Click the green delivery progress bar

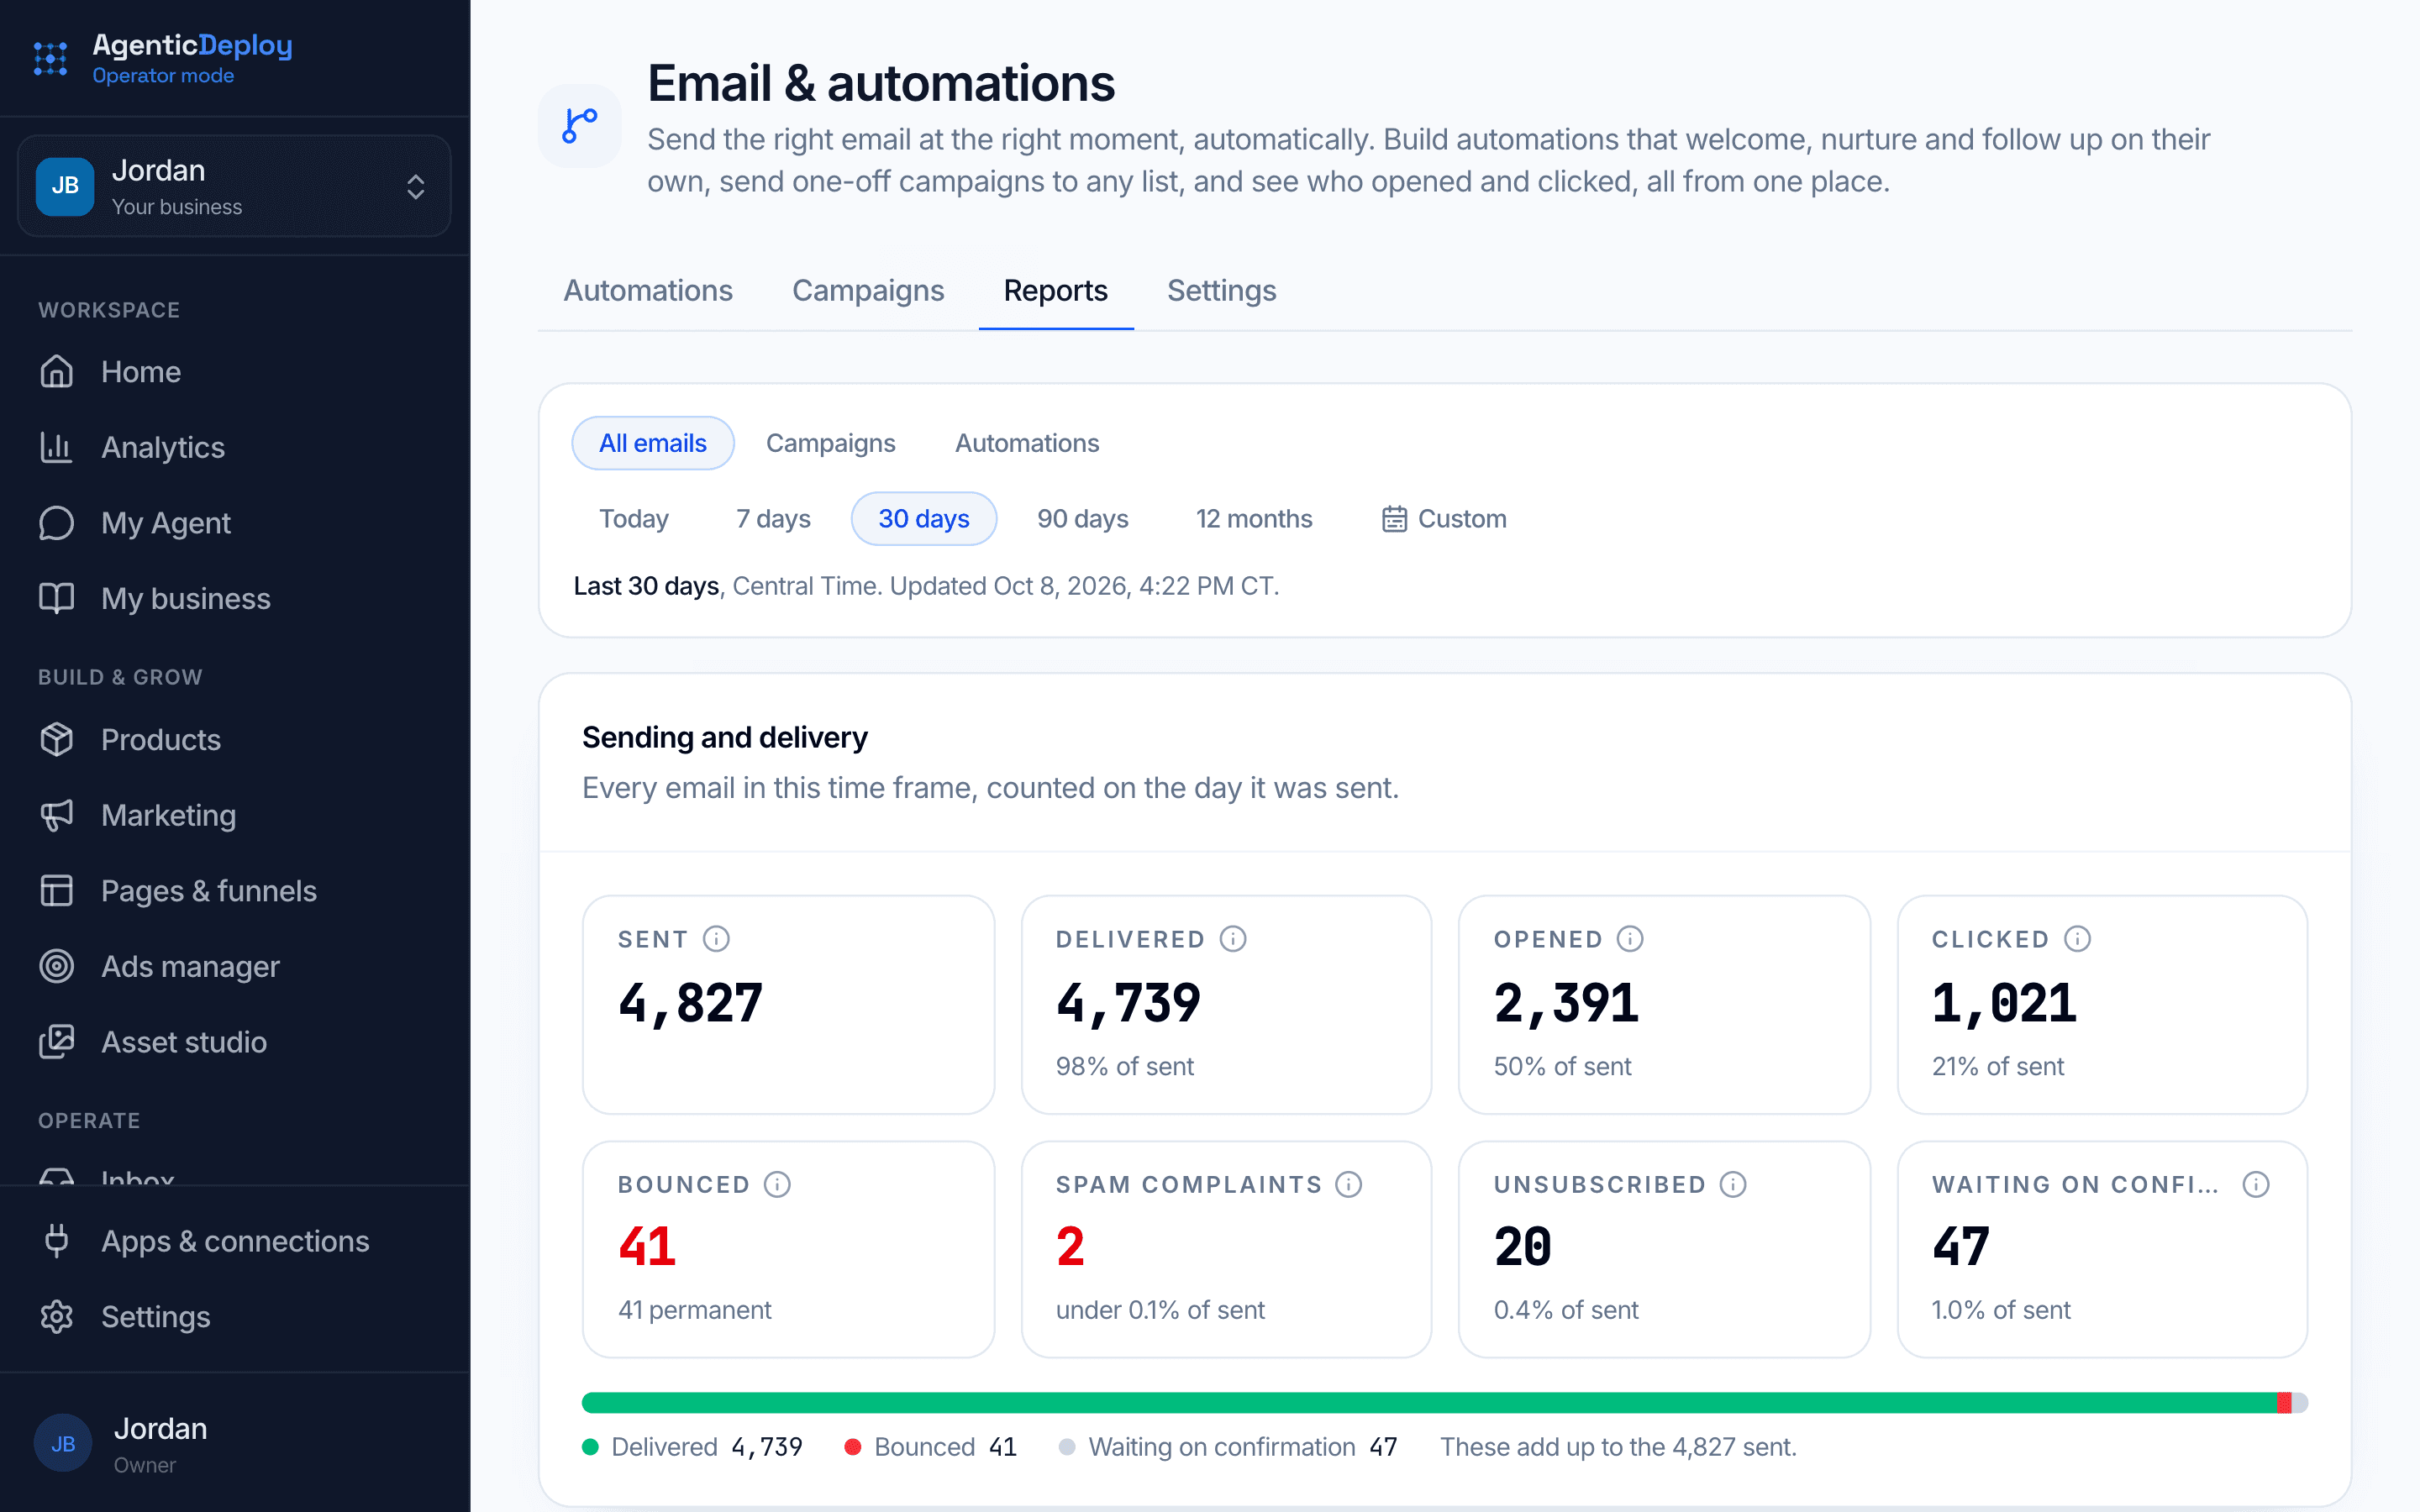click(x=1429, y=1402)
